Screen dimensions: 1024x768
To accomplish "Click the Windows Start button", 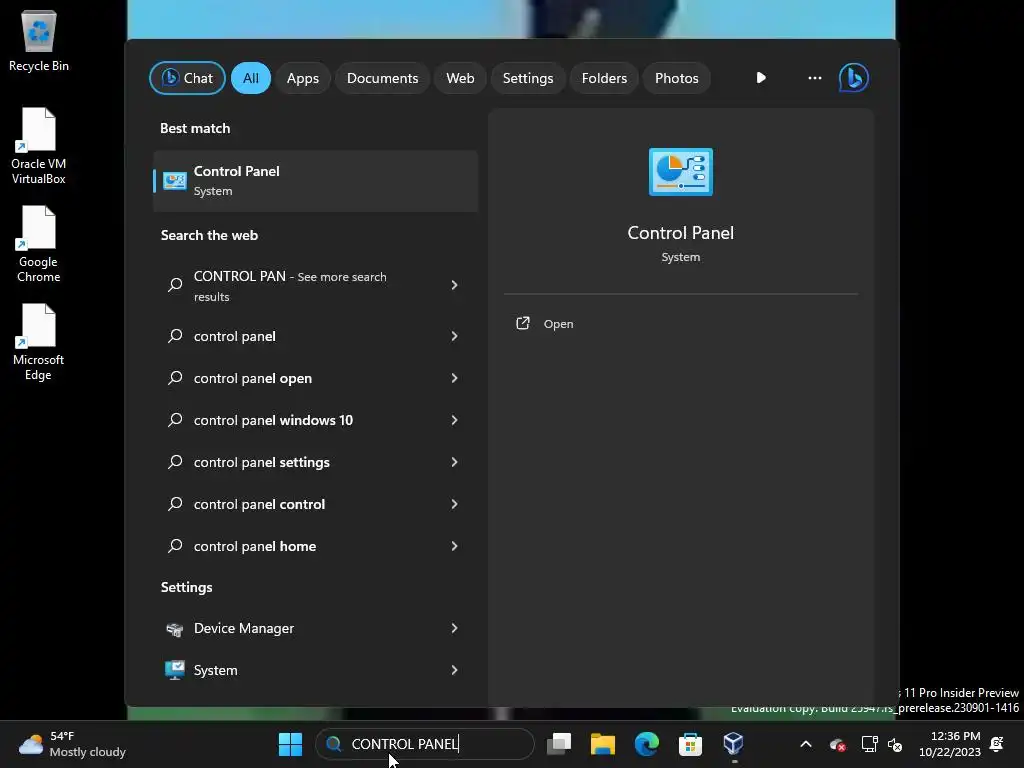I will pos(290,744).
